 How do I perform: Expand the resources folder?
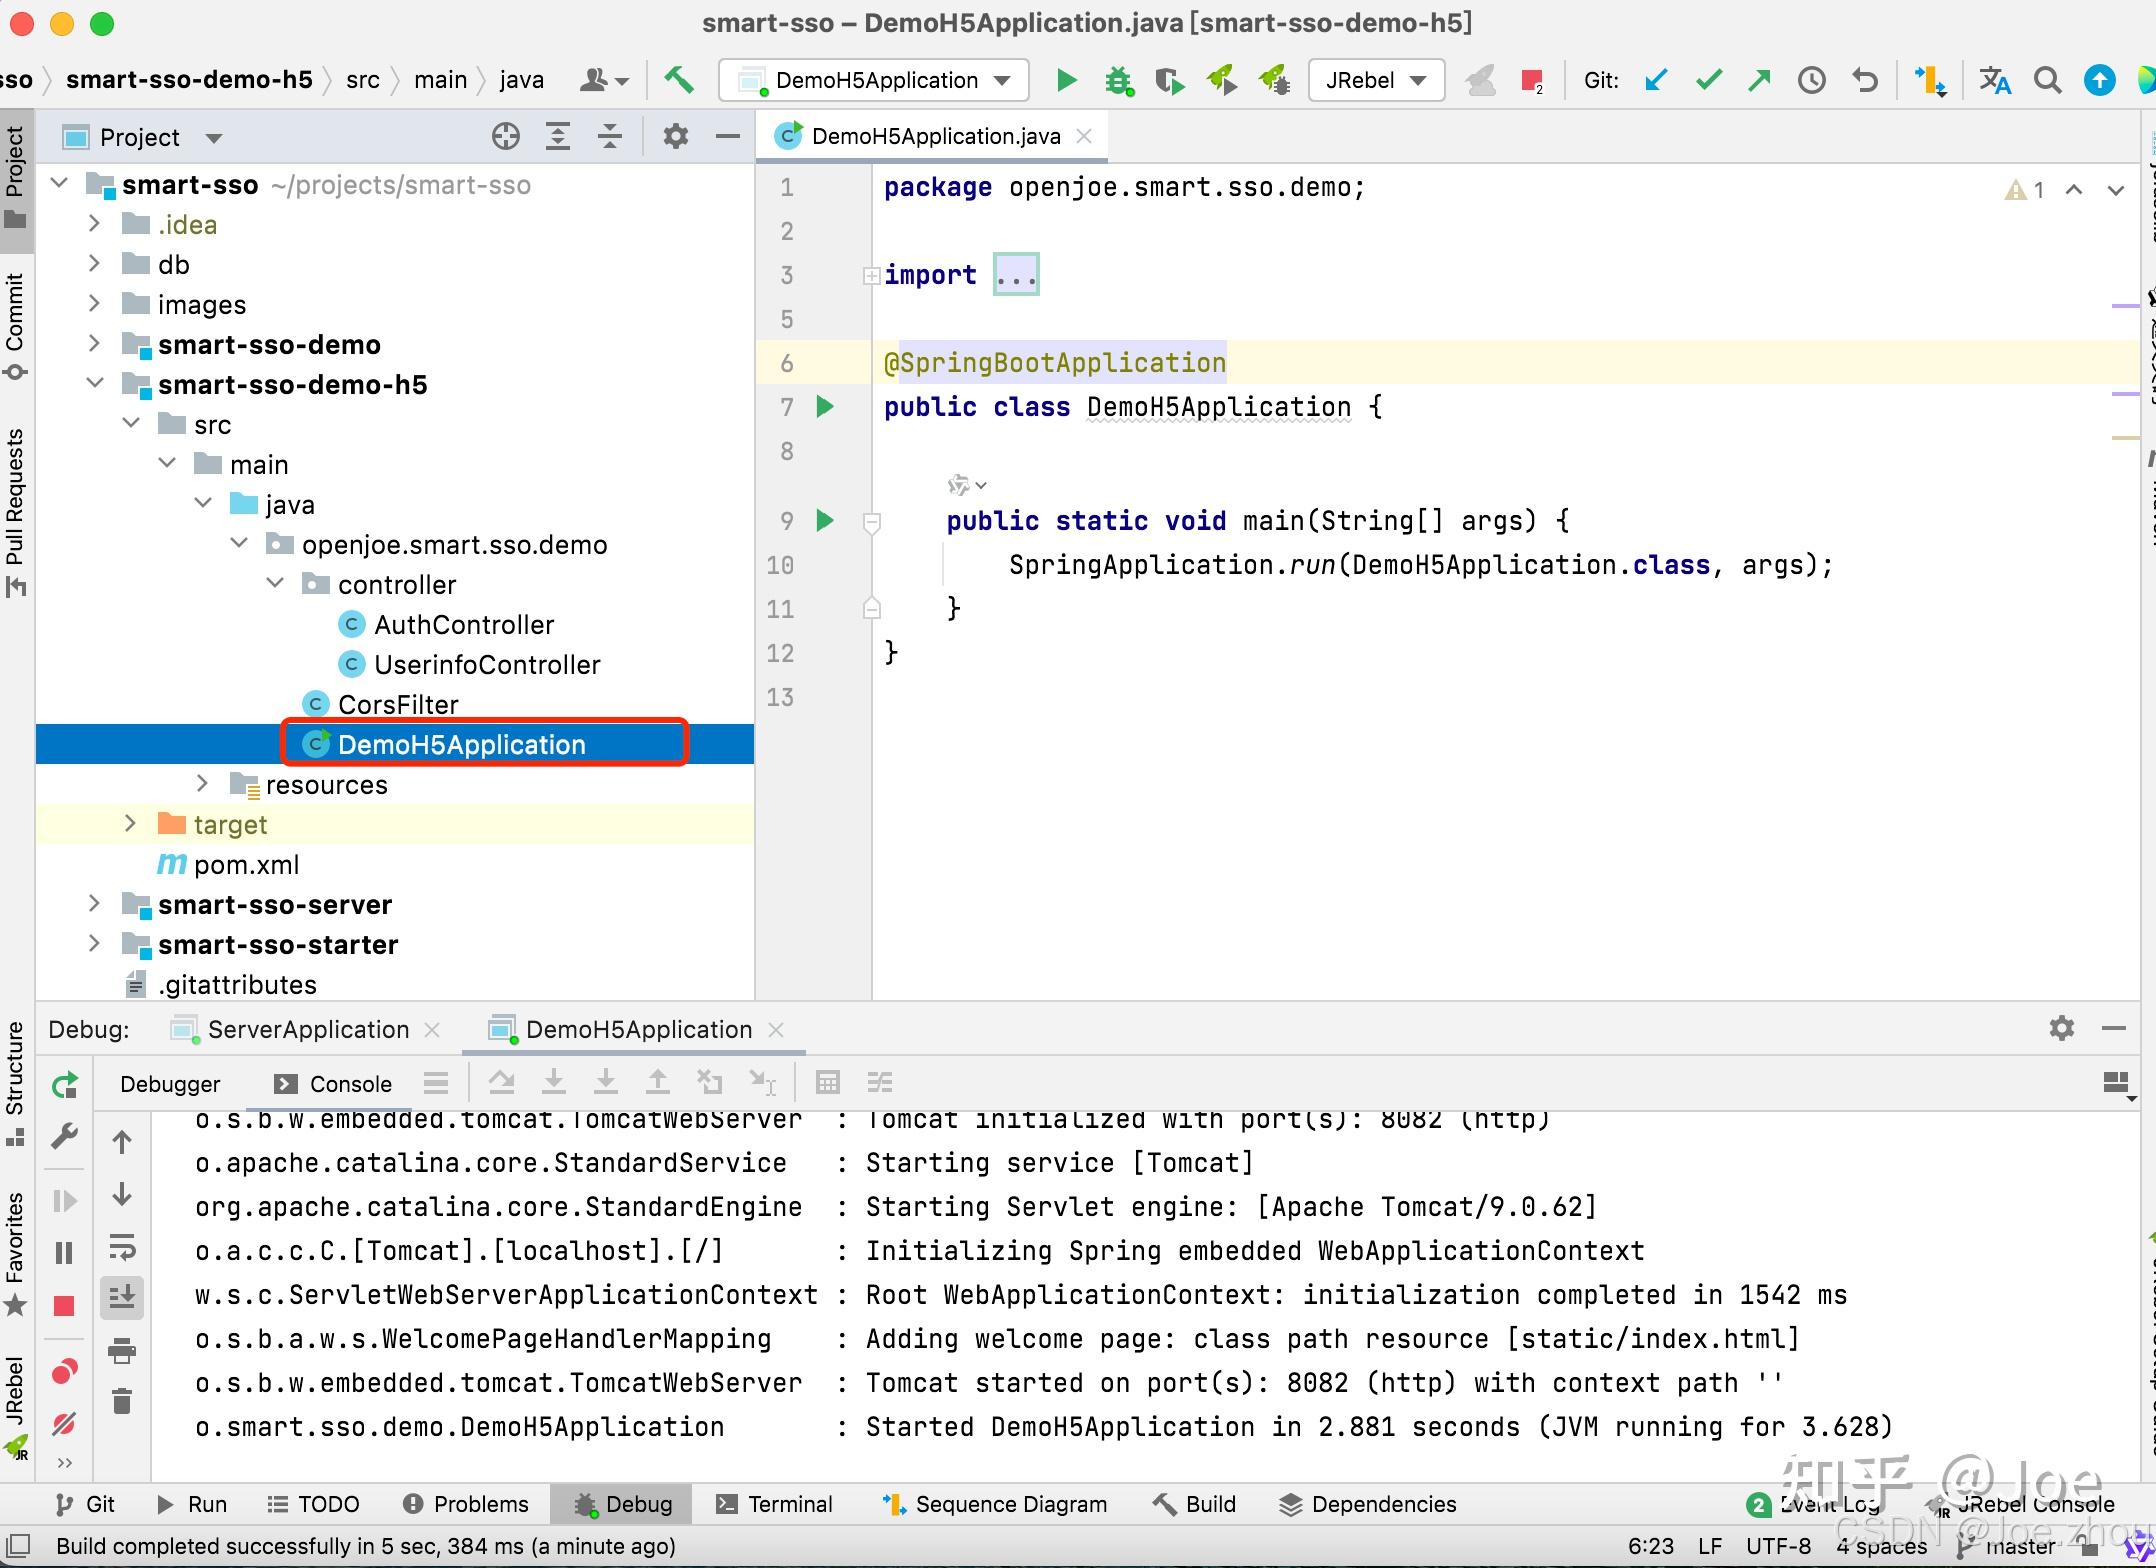pos(202,783)
